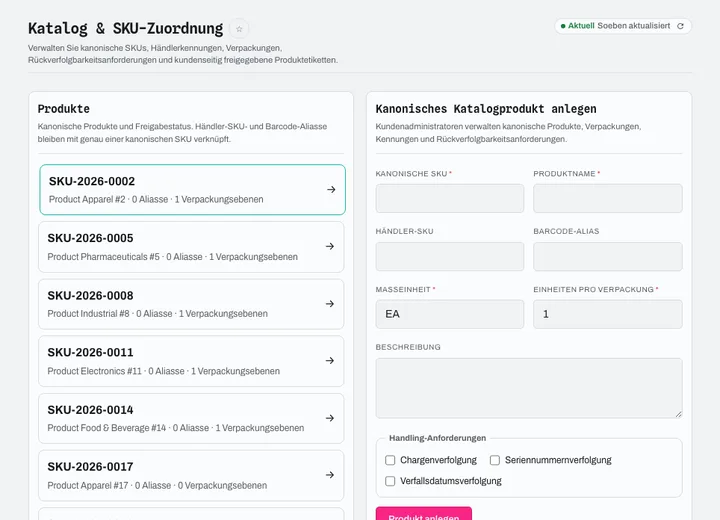This screenshot has width=720, height=520.
Task: Select the SKU-2026-0014 product title
Action: pos(90,410)
